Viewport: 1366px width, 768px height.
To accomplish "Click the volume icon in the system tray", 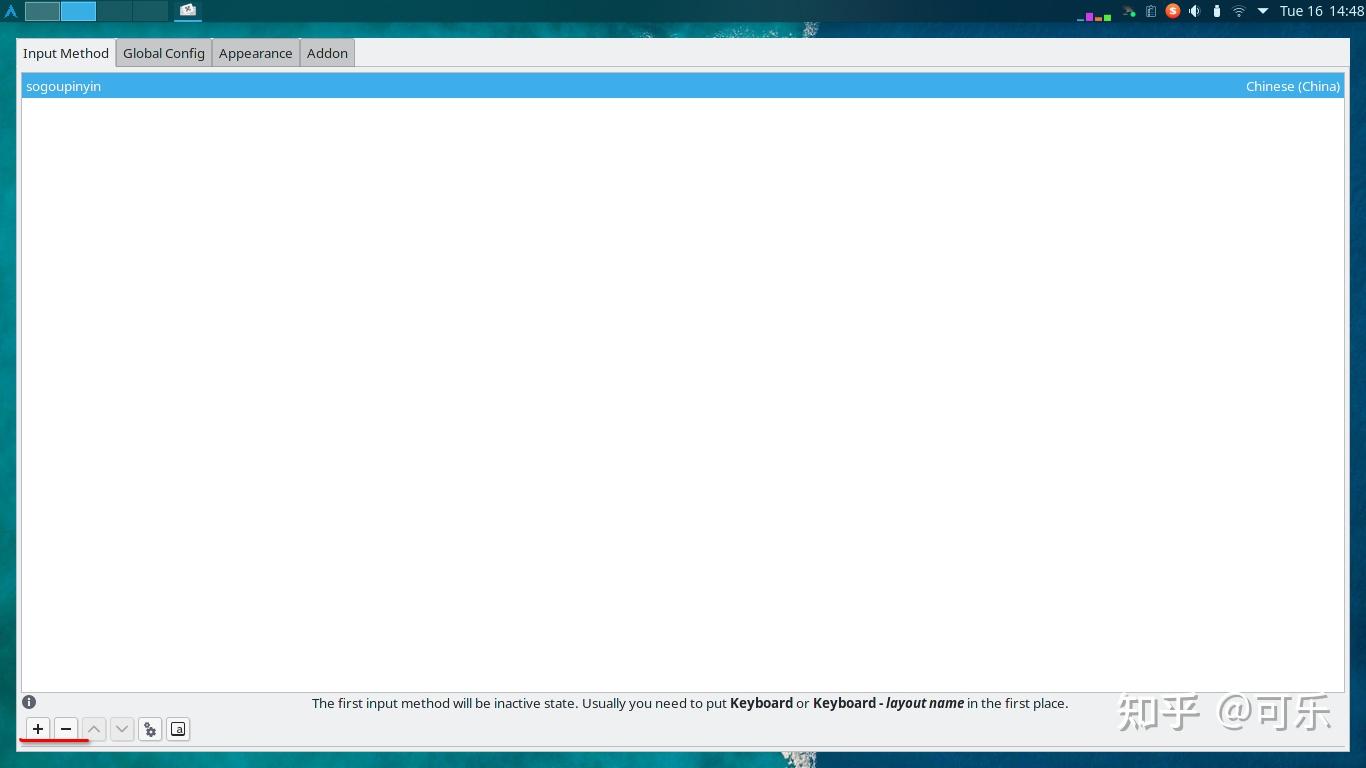I will coord(1195,11).
